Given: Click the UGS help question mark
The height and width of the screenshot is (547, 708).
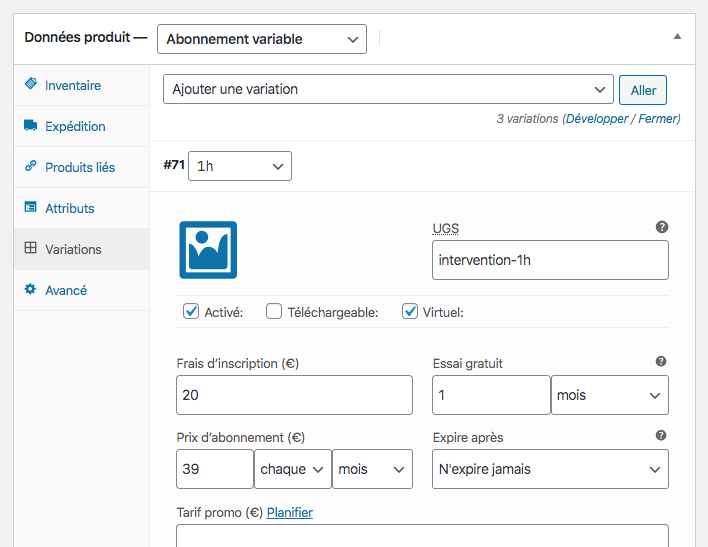Looking at the screenshot, I should (x=662, y=227).
